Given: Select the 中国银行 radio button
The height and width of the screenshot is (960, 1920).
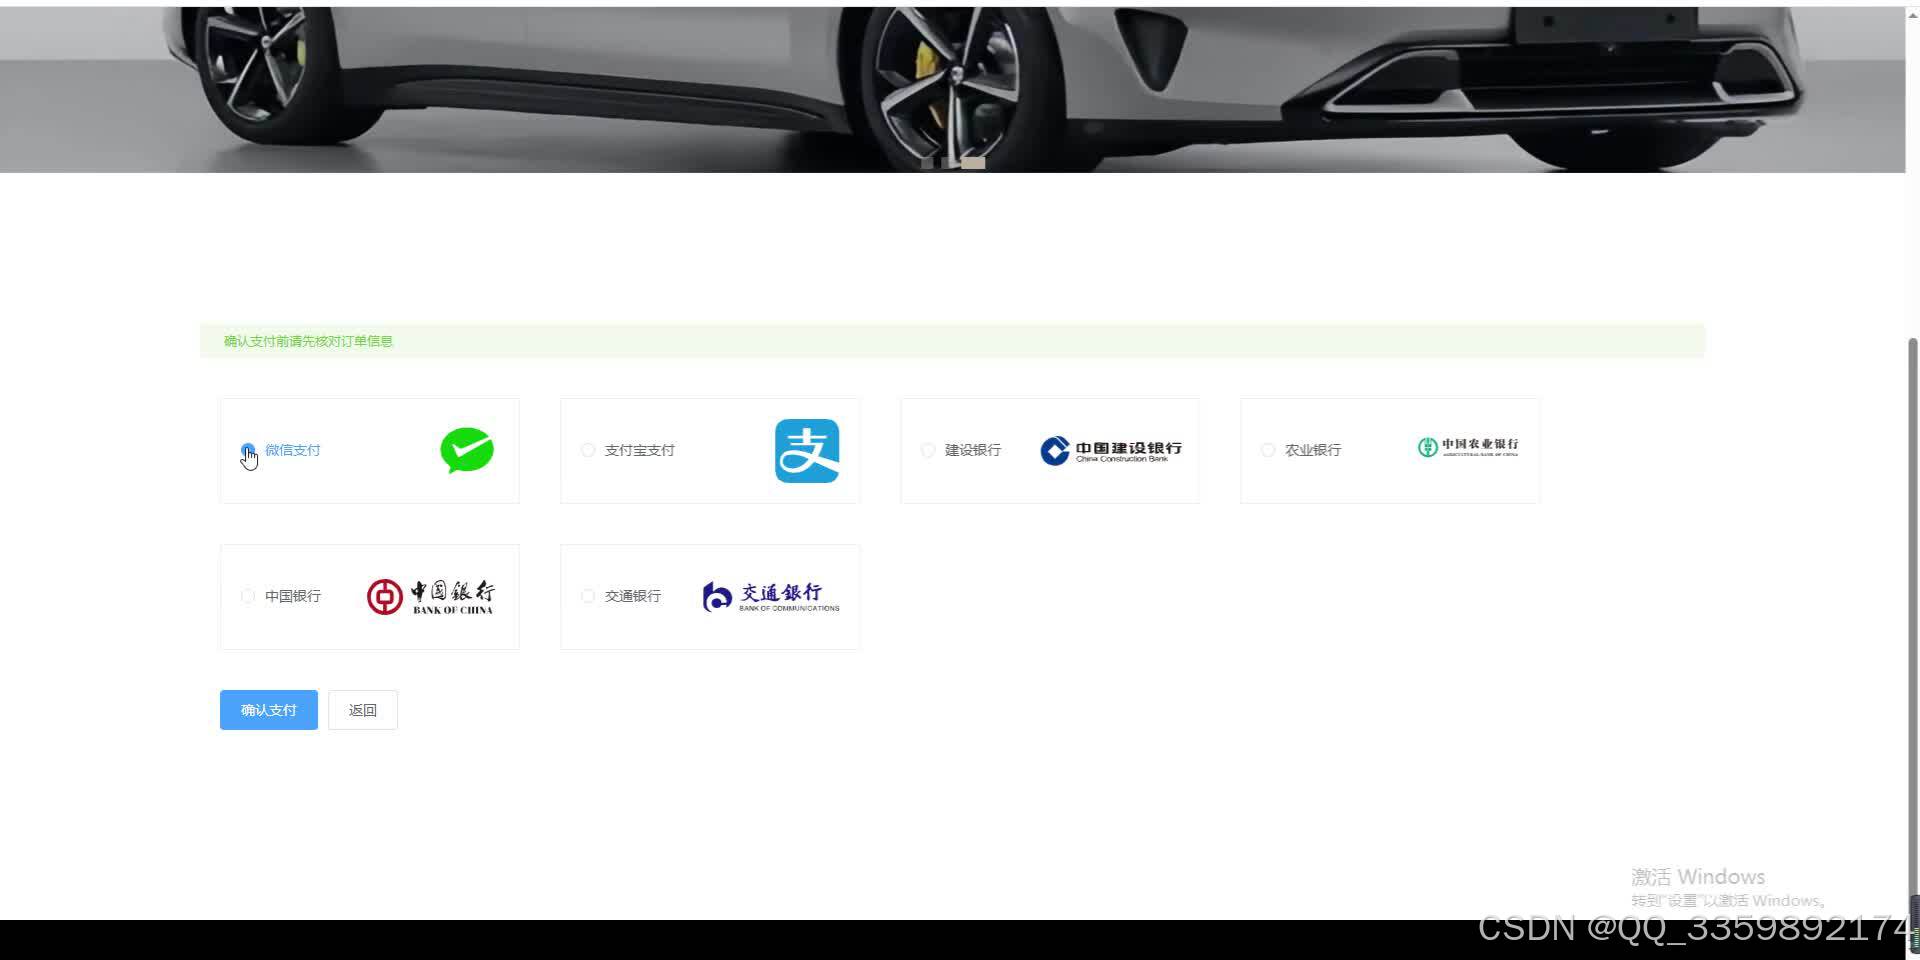Looking at the screenshot, I should point(248,596).
